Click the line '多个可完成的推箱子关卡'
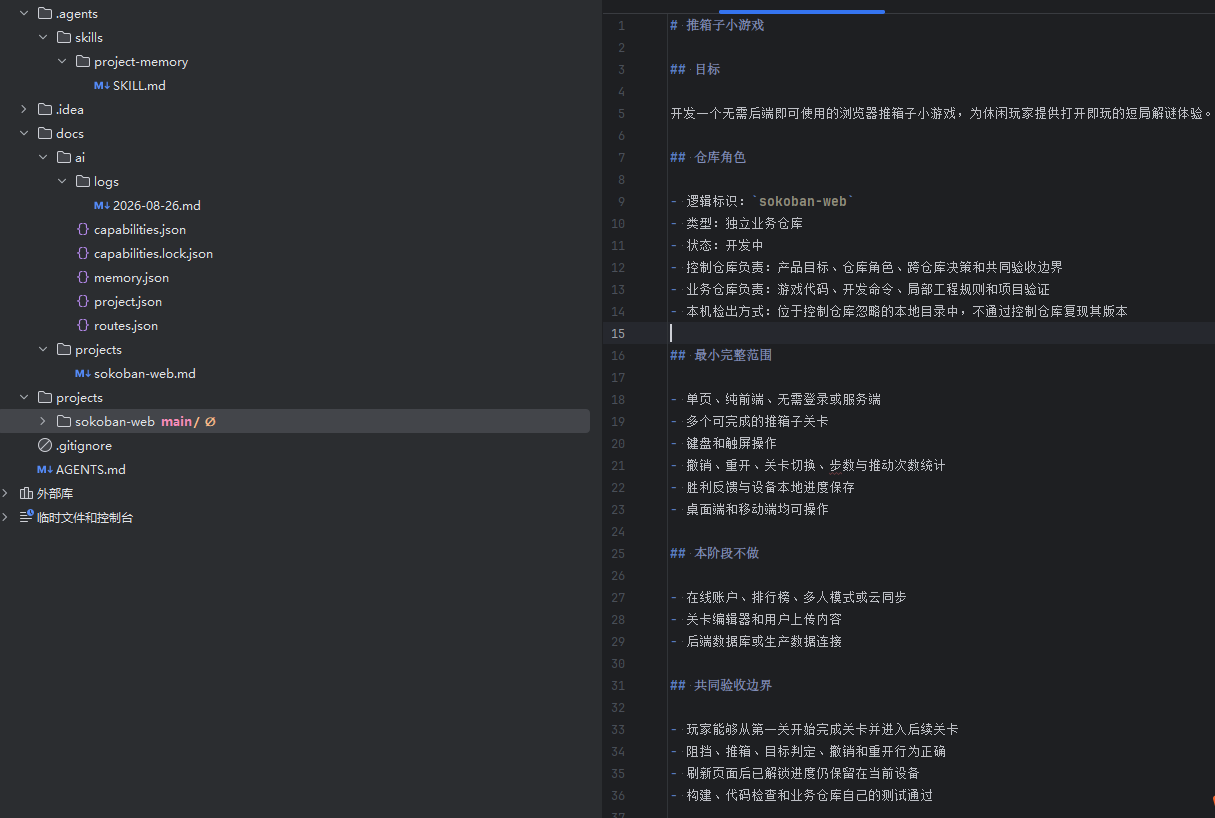 [x=757, y=421]
